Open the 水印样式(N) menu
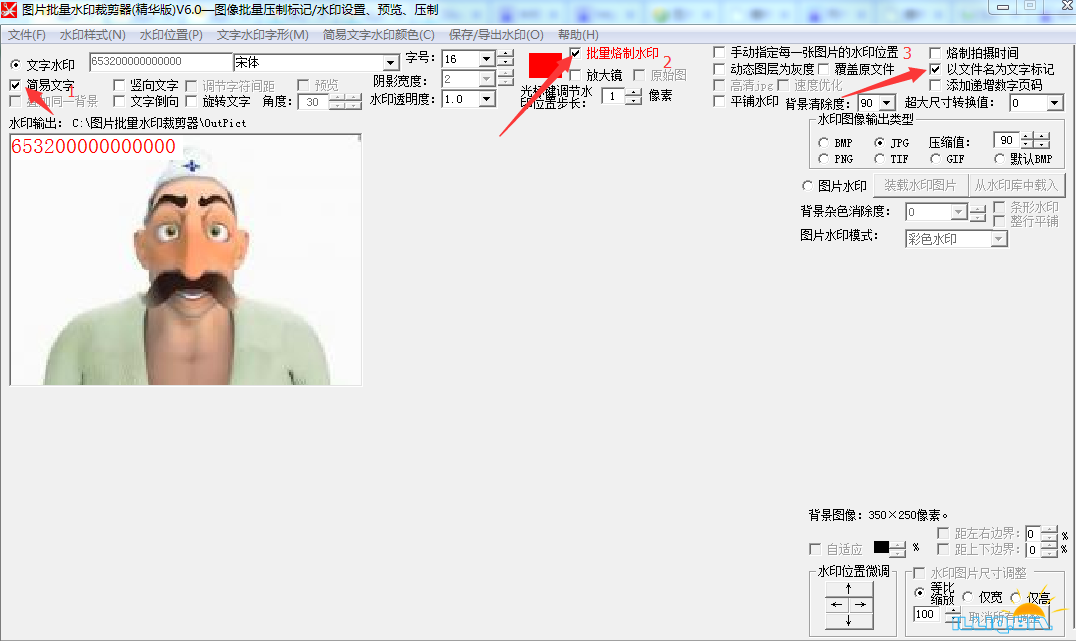1076x641 pixels. point(93,34)
